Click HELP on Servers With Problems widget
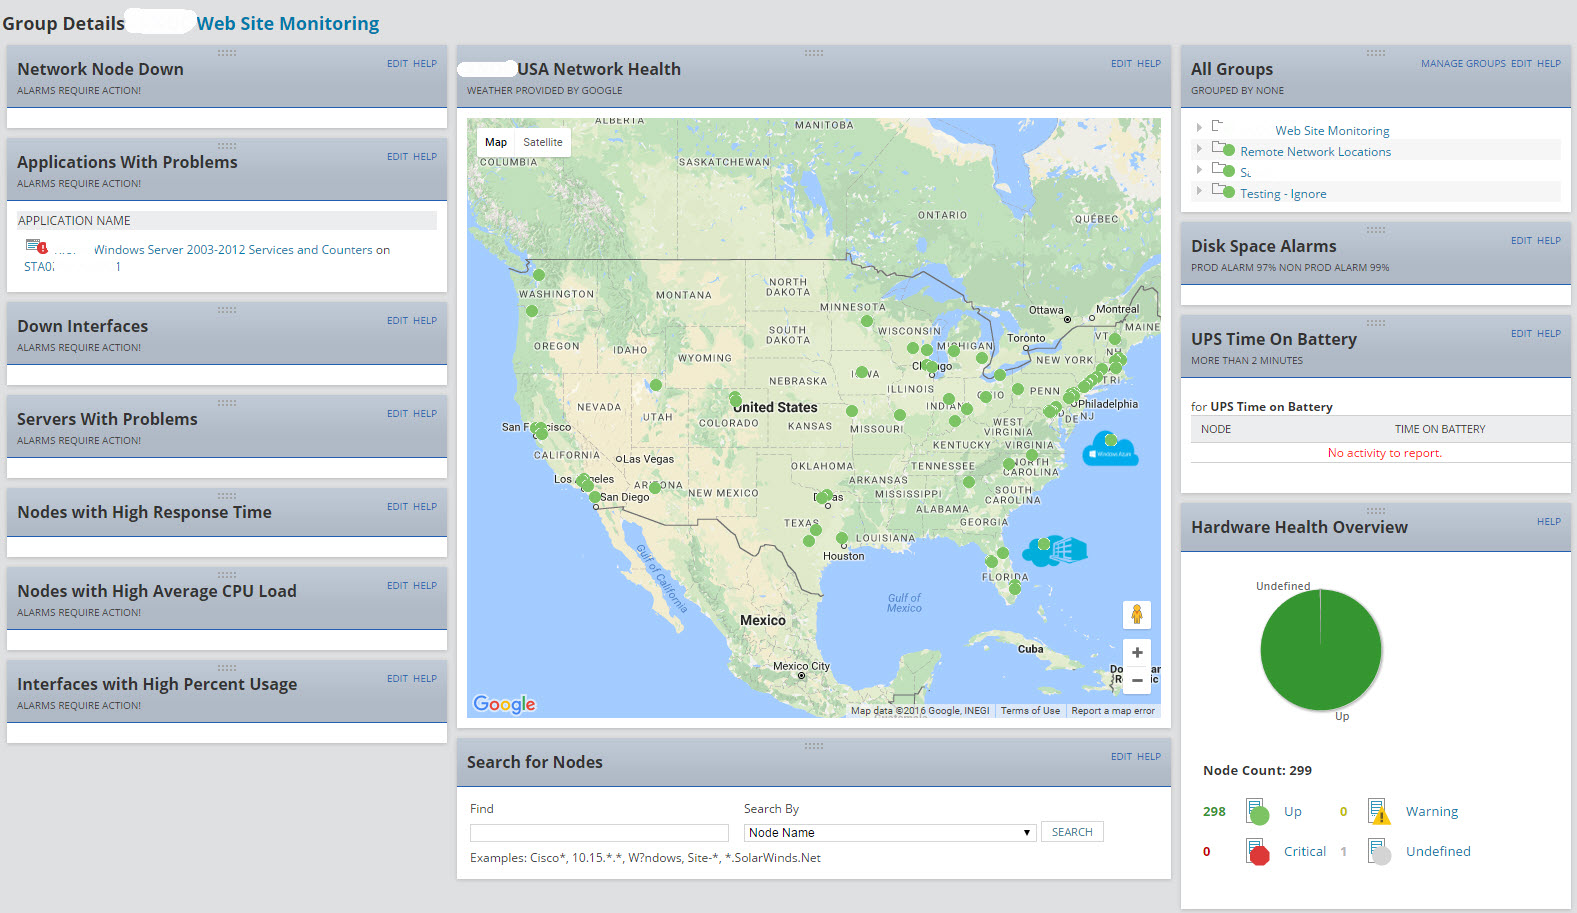The image size is (1577, 913). (x=425, y=413)
